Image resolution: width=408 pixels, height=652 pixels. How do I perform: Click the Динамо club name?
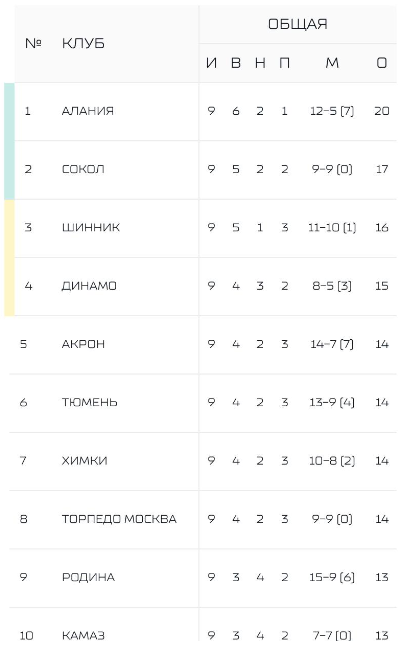(x=89, y=286)
